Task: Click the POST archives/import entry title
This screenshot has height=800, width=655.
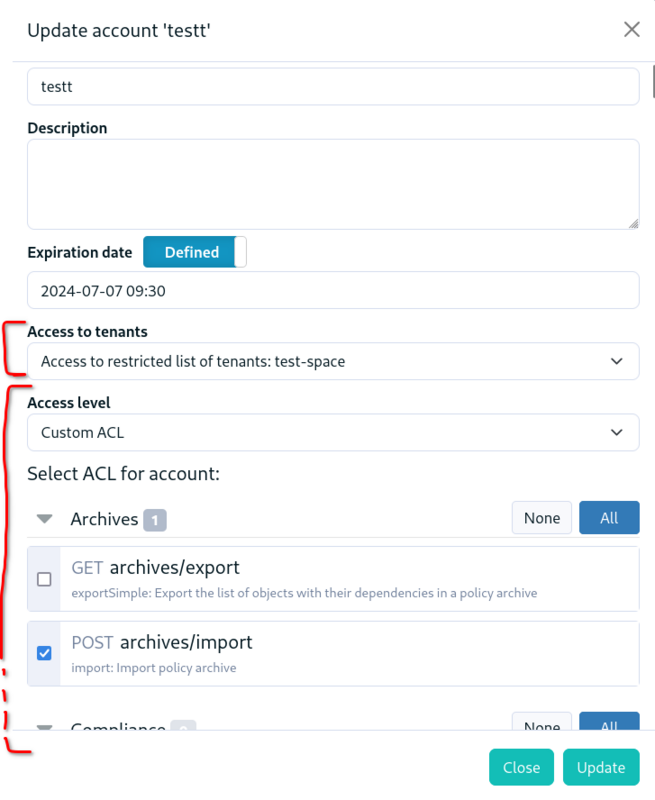Action: click(x=162, y=642)
